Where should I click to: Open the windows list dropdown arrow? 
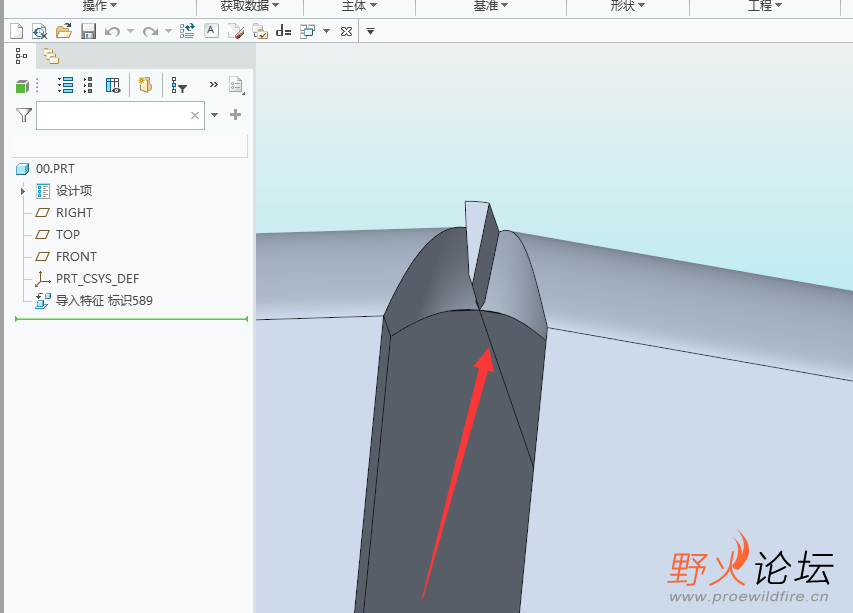326,31
